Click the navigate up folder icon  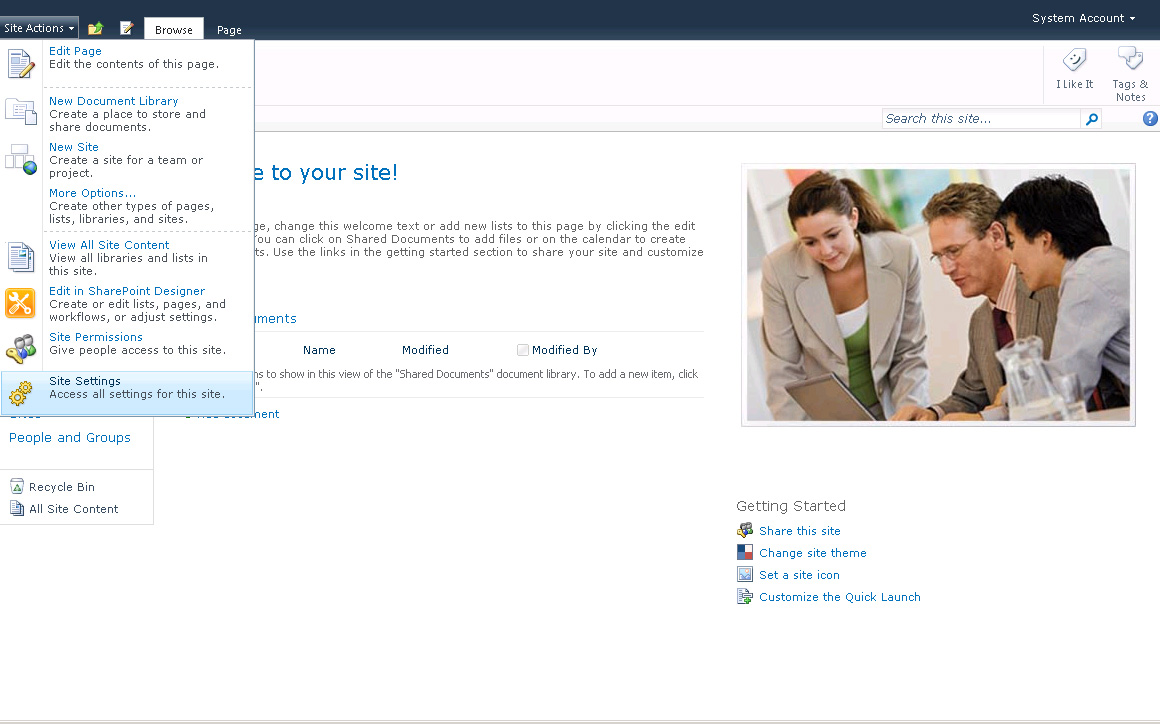point(95,28)
